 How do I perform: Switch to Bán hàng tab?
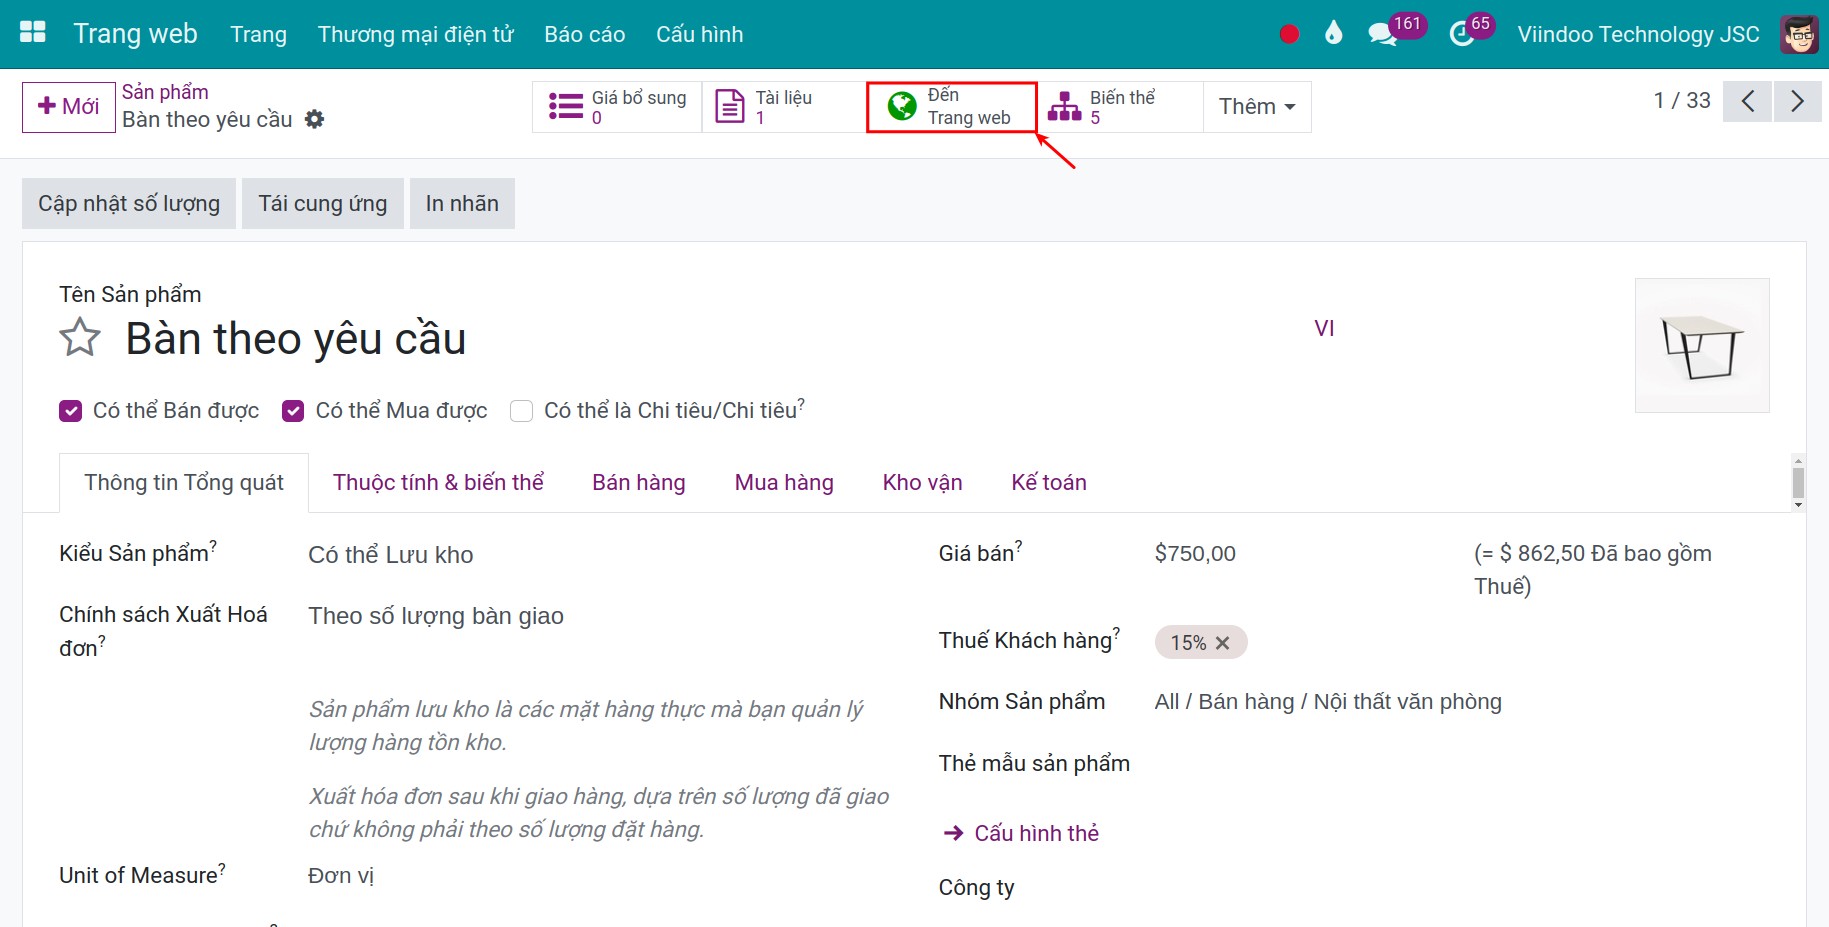(639, 483)
